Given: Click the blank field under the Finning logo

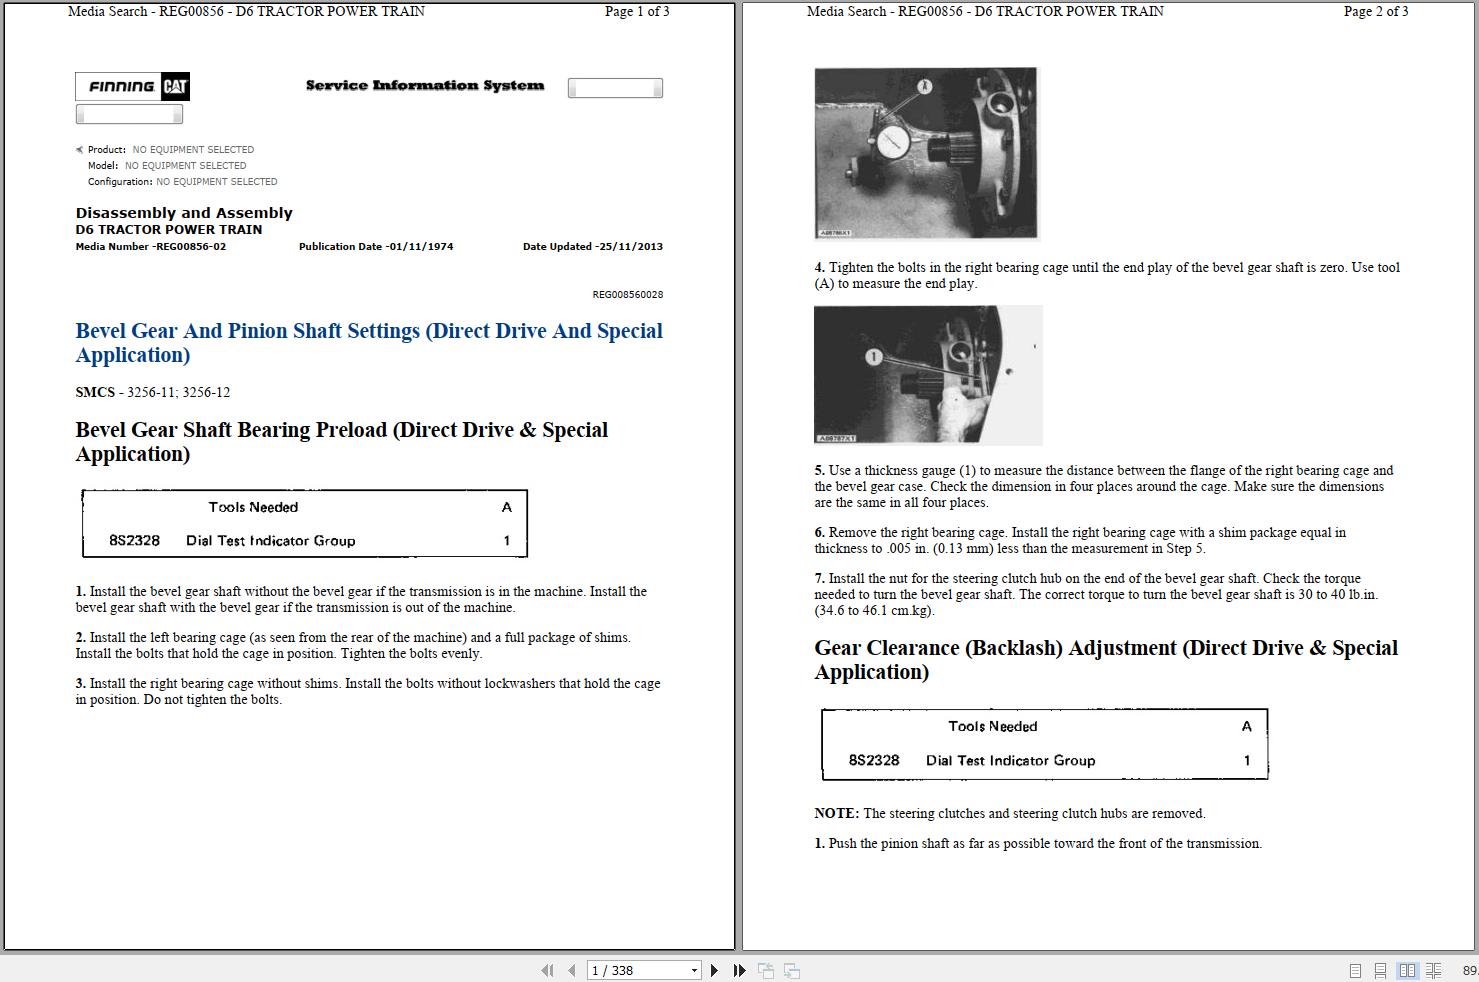Looking at the screenshot, I should click(x=129, y=114).
